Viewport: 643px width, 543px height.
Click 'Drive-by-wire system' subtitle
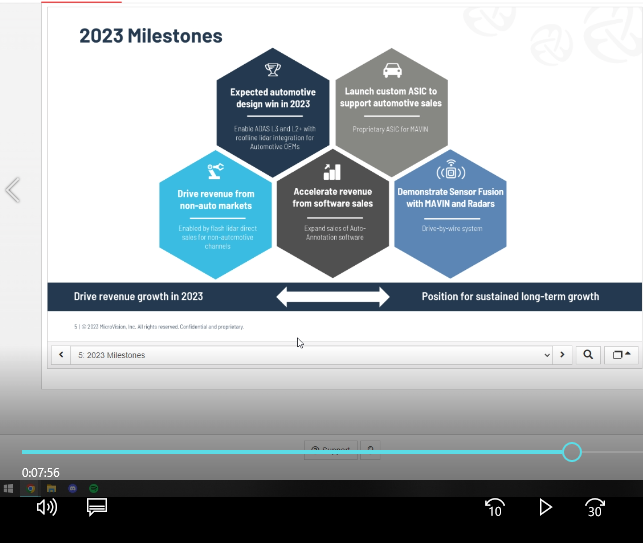(x=452, y=228)
